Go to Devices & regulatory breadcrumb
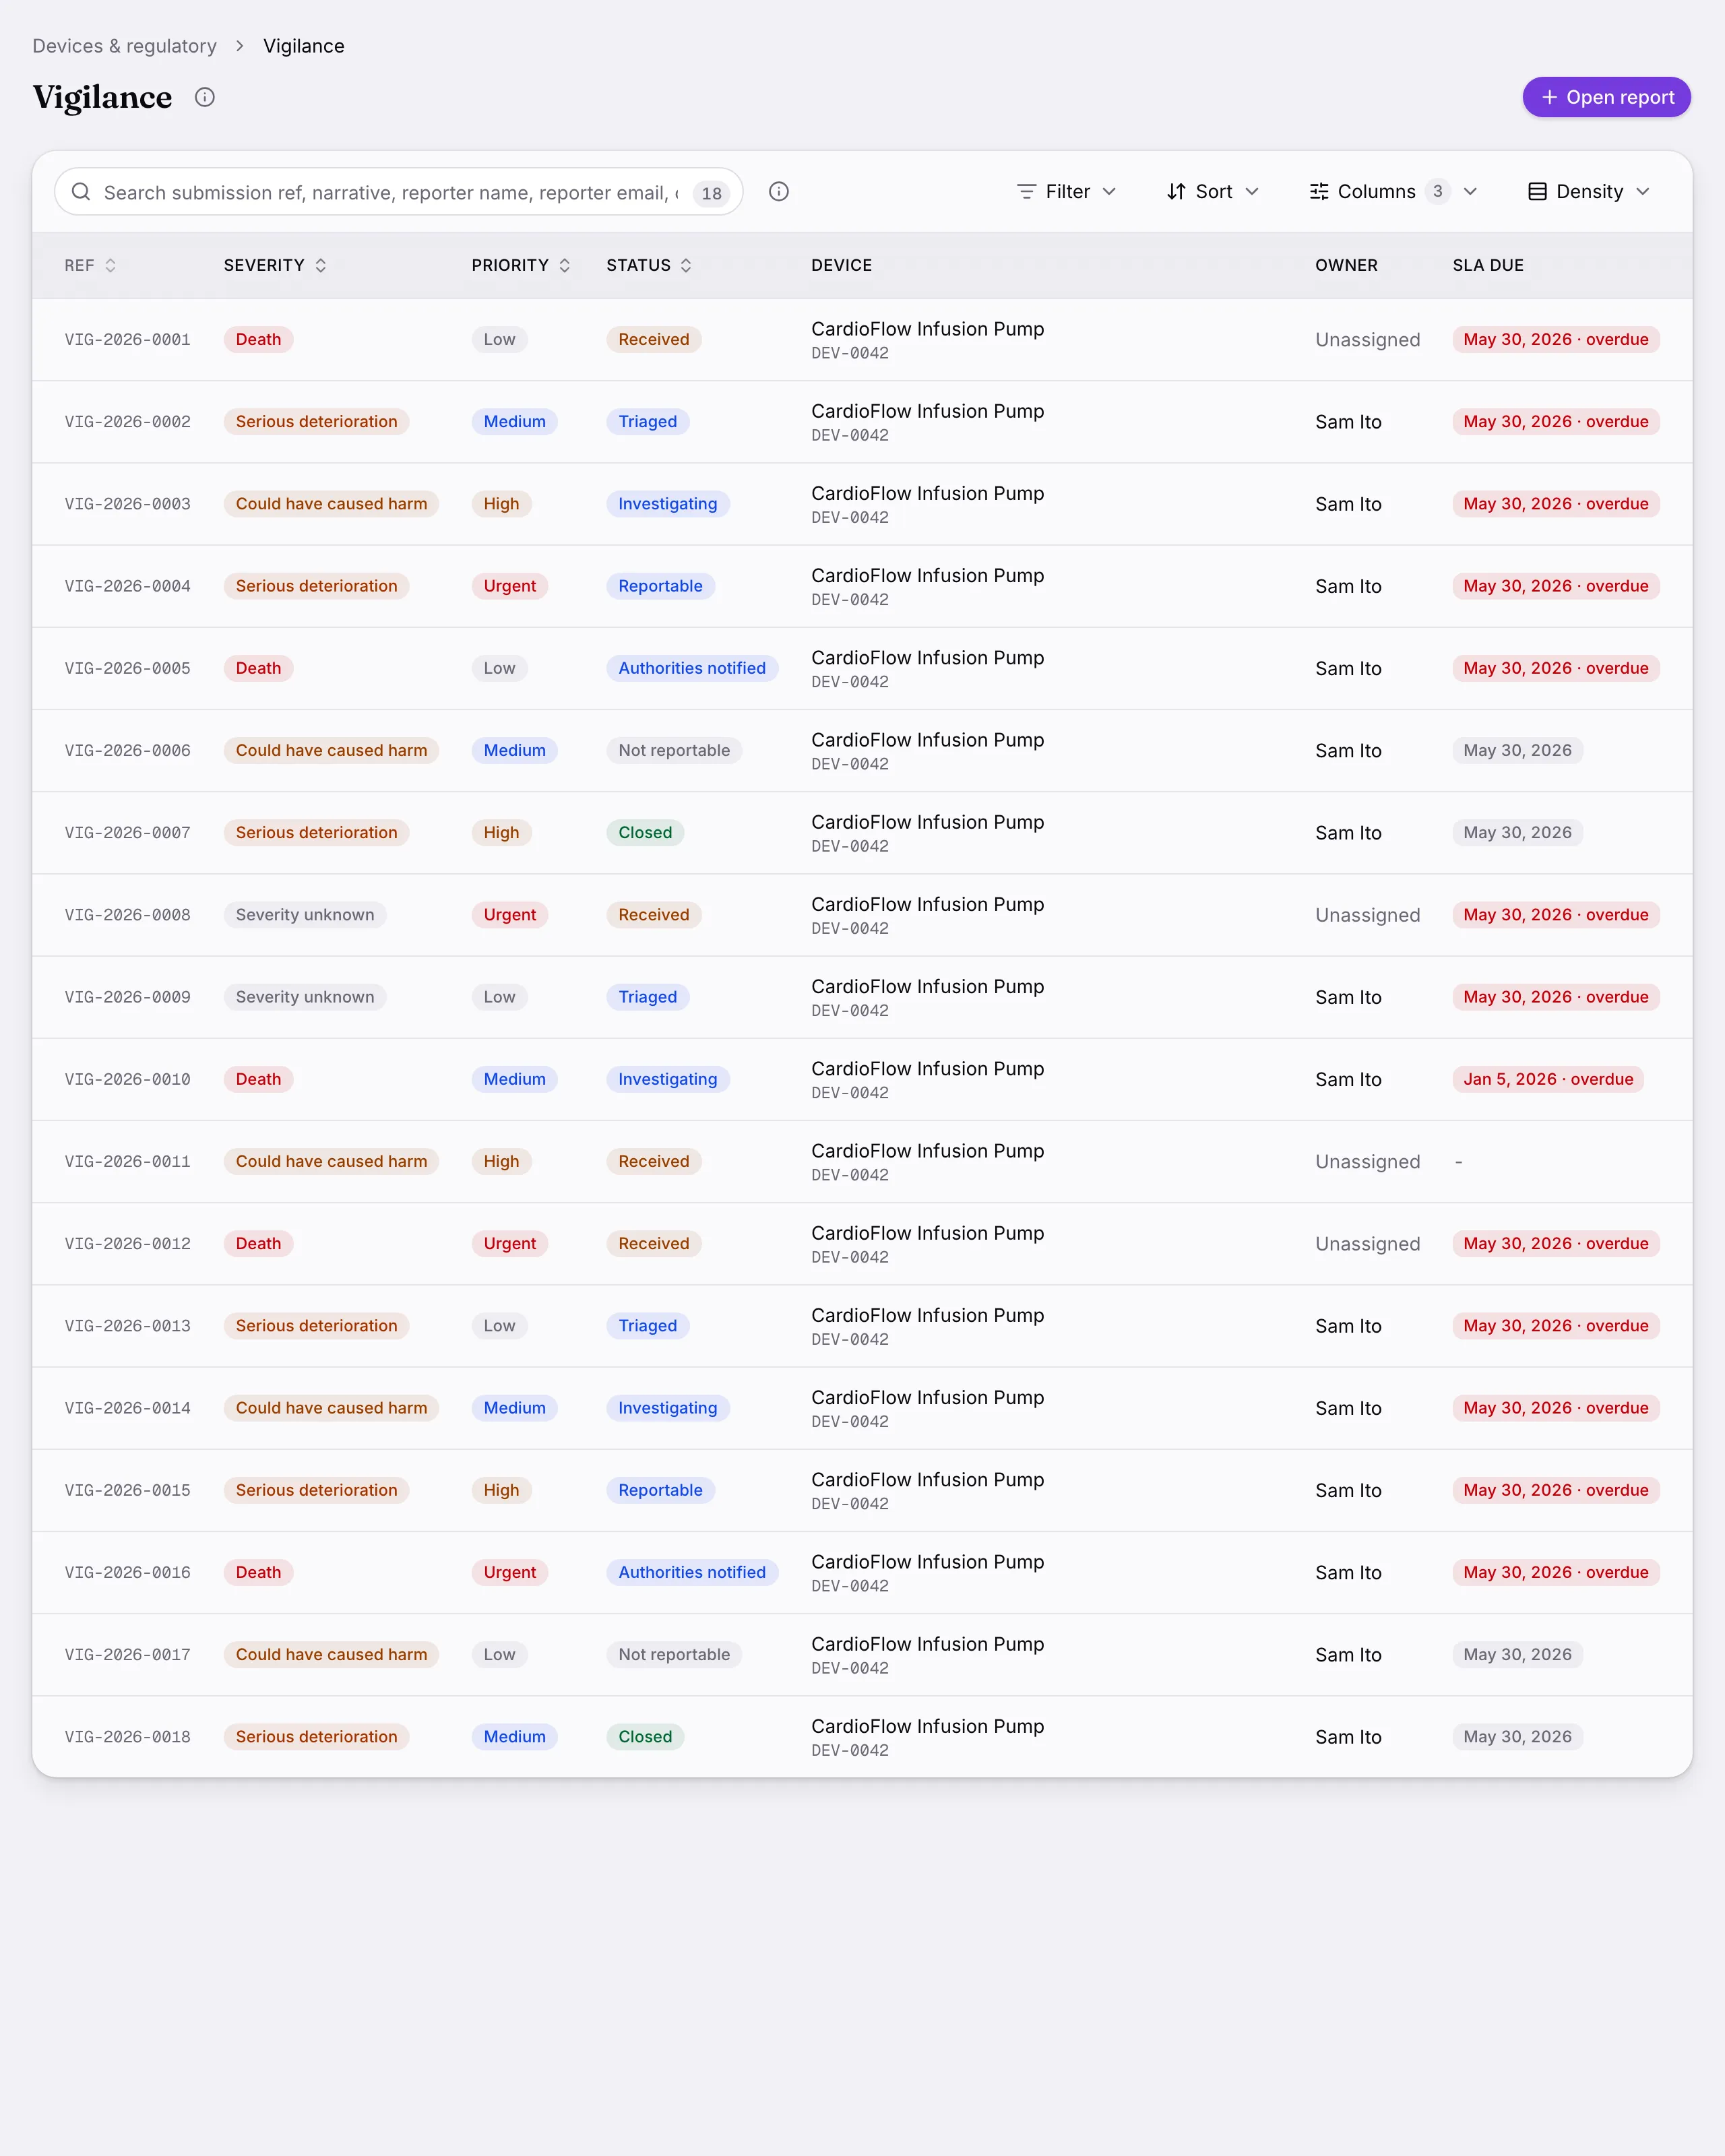The image size is (1725, 2156). pyautogui.click(x=124, y=46)
